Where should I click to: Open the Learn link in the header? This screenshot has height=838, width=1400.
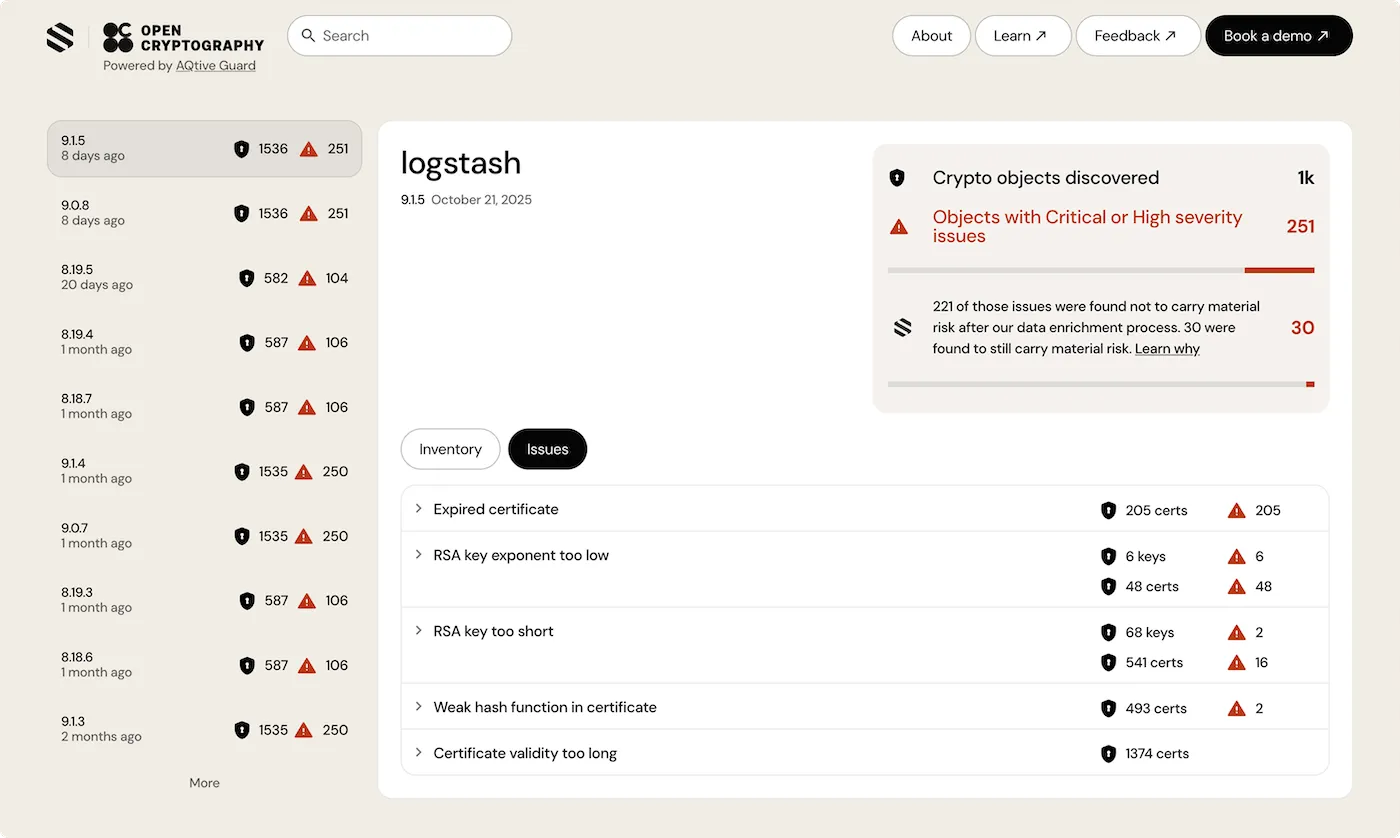[1023, 36]
